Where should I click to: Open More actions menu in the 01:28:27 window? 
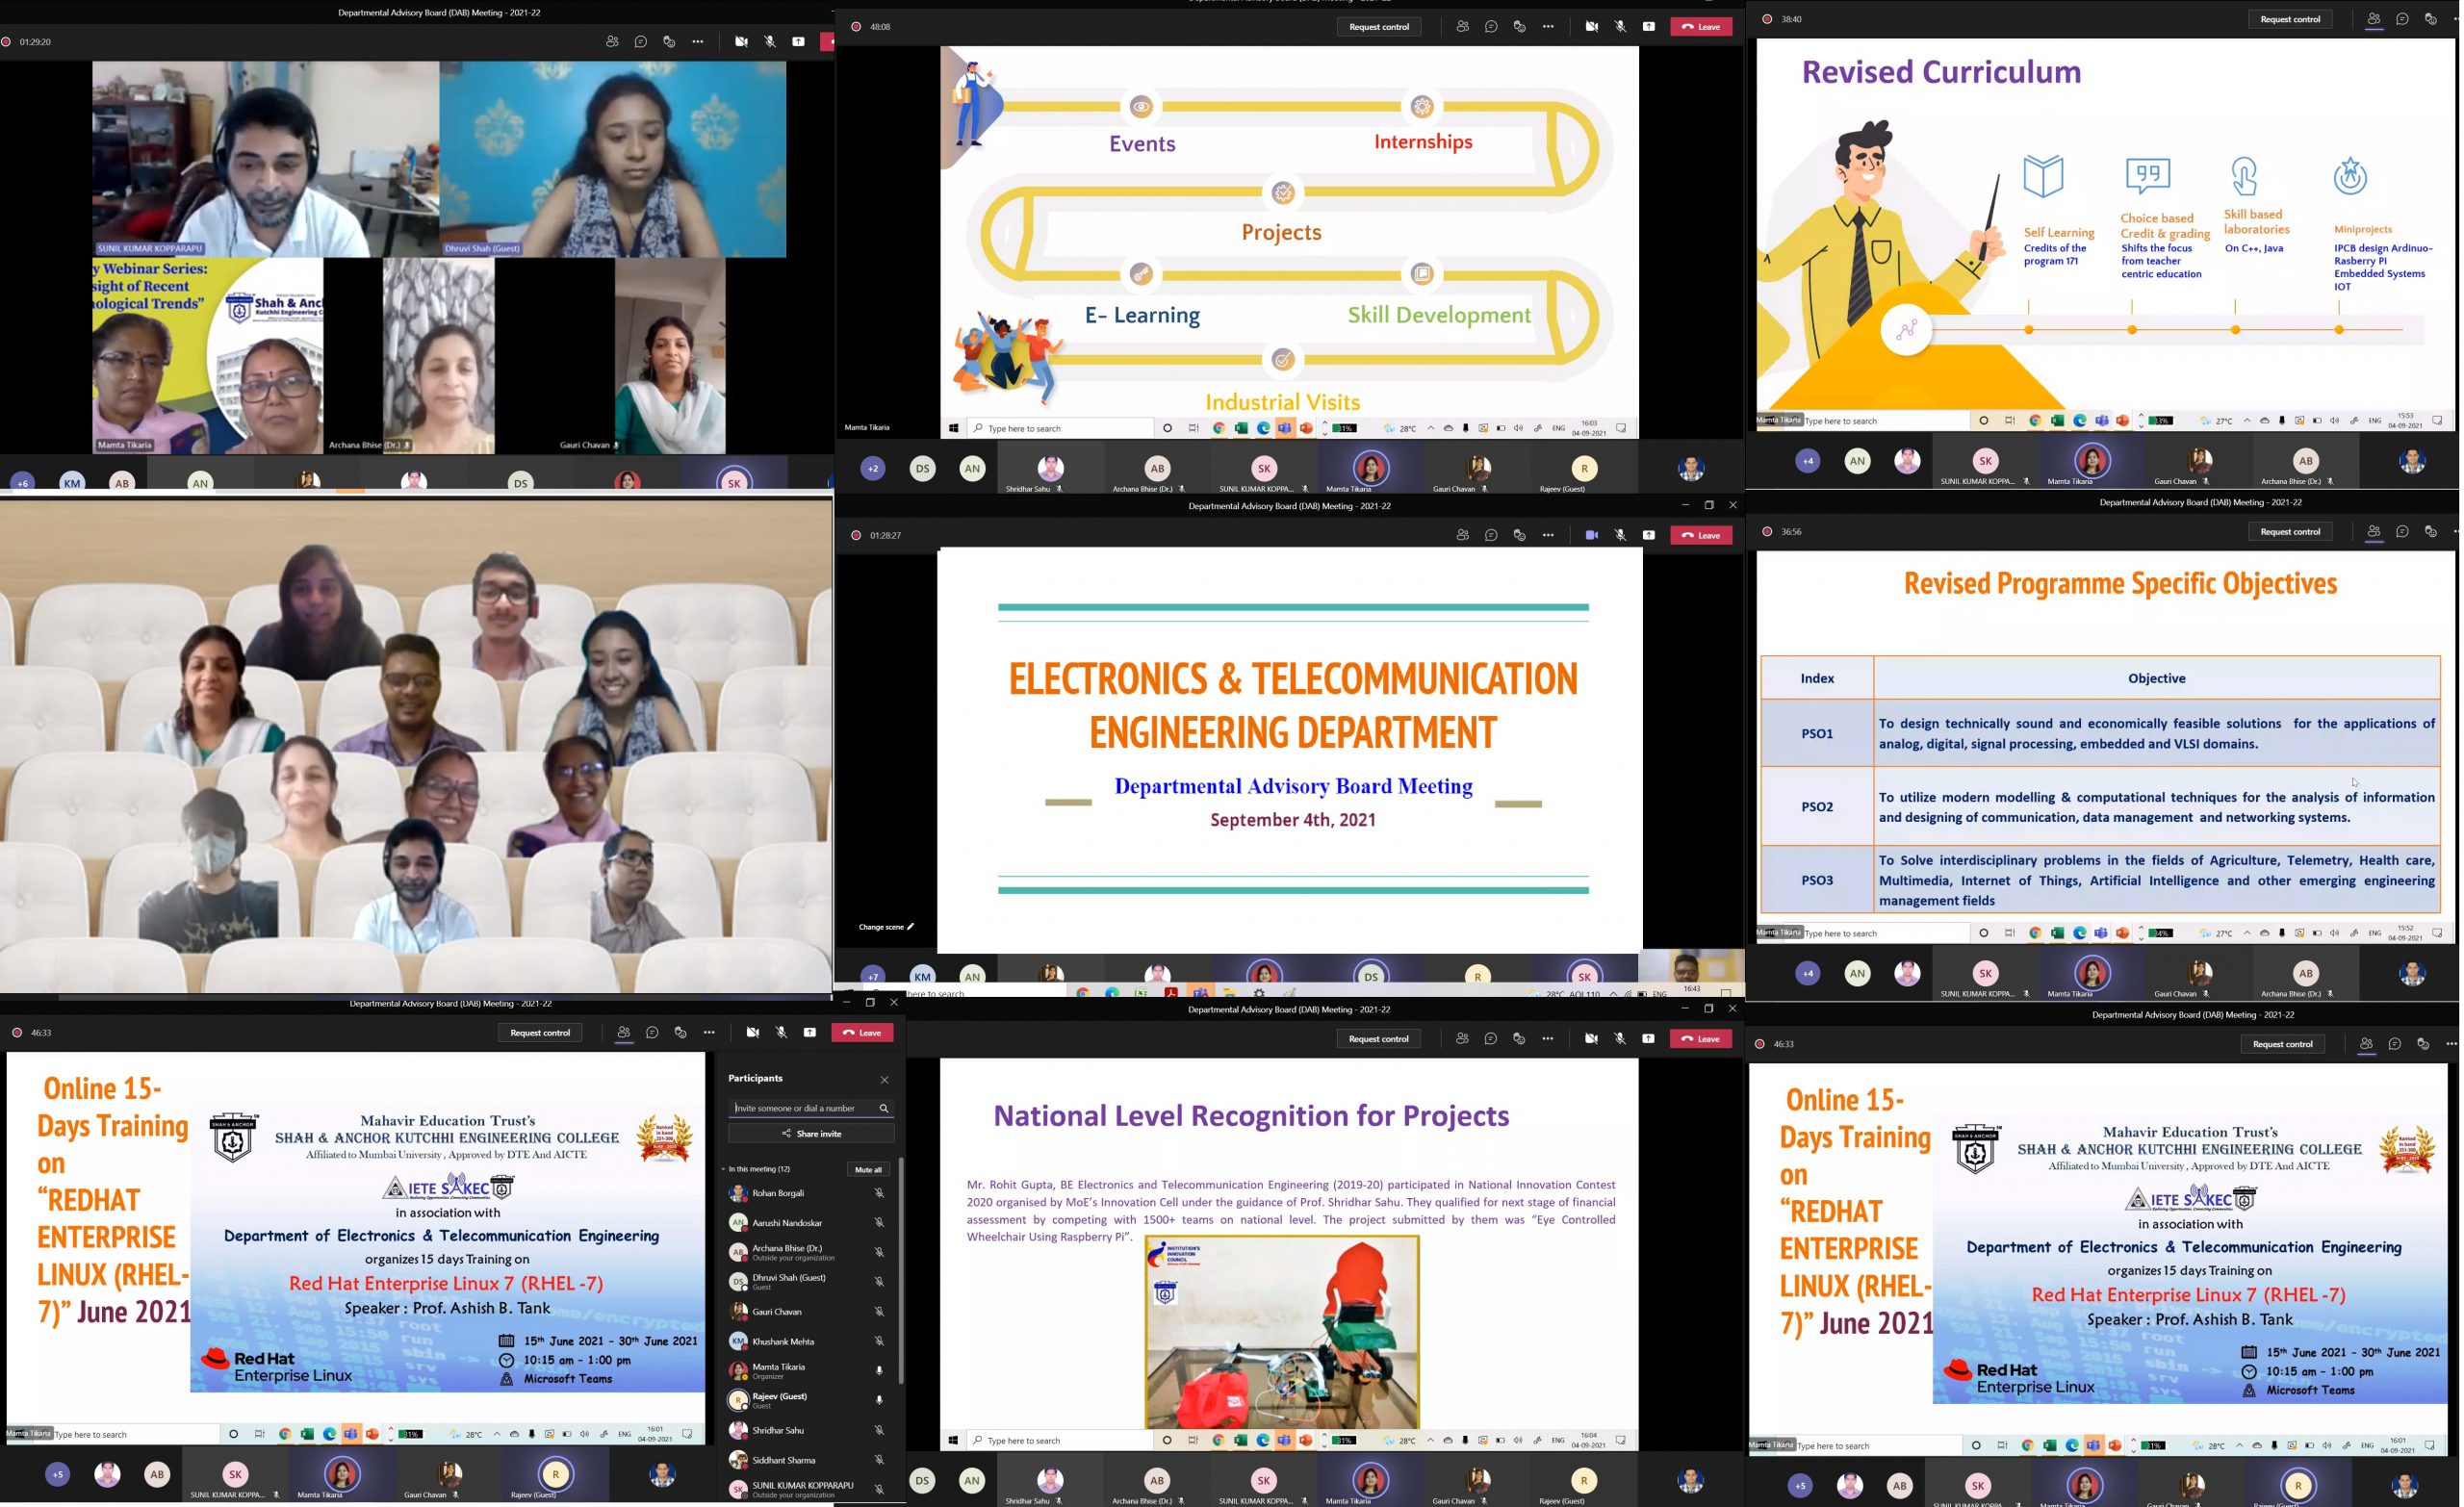coord(1548,536)
